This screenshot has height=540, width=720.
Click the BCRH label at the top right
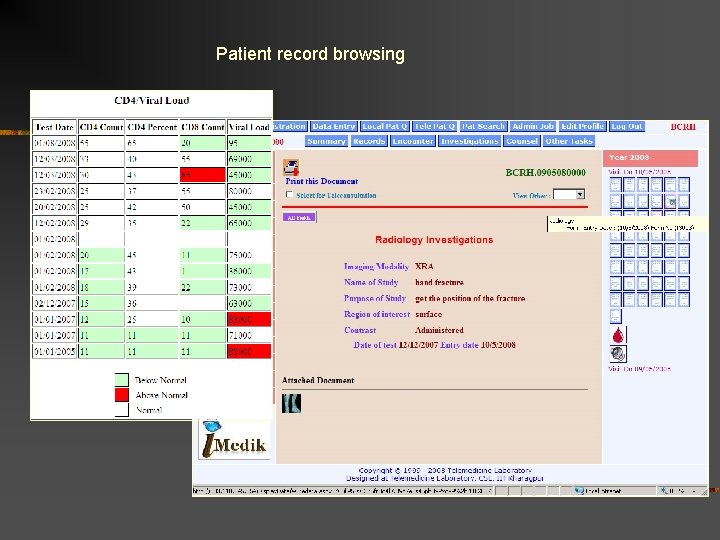tap(683, 127)
